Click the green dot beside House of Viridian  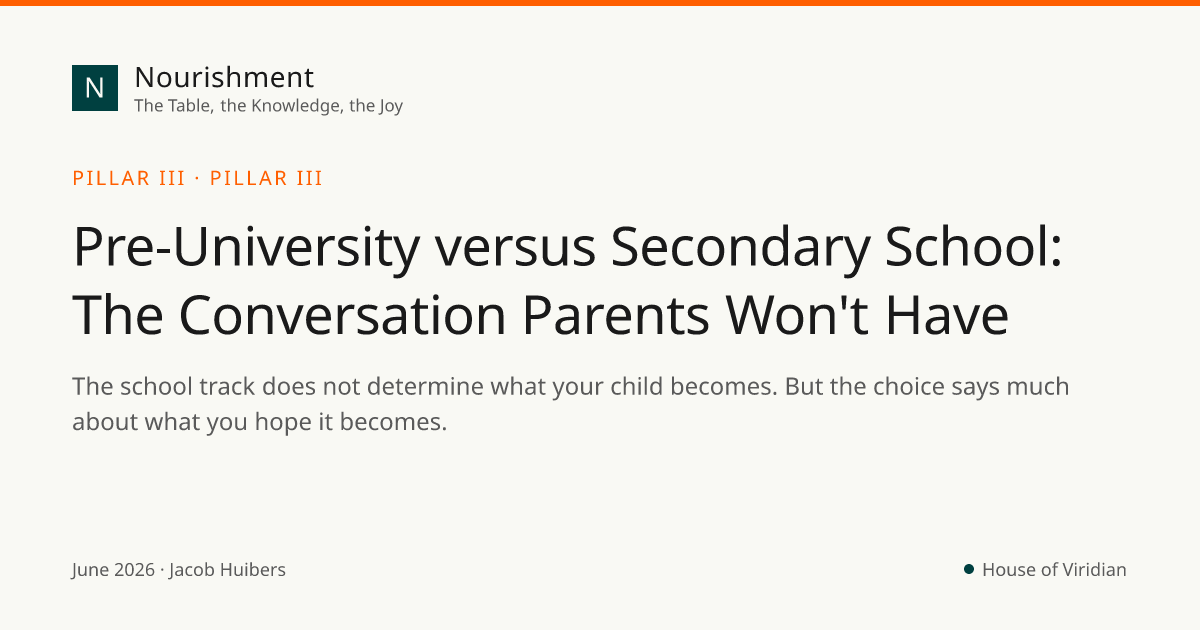pyautogui.click(x=969, y=570)
